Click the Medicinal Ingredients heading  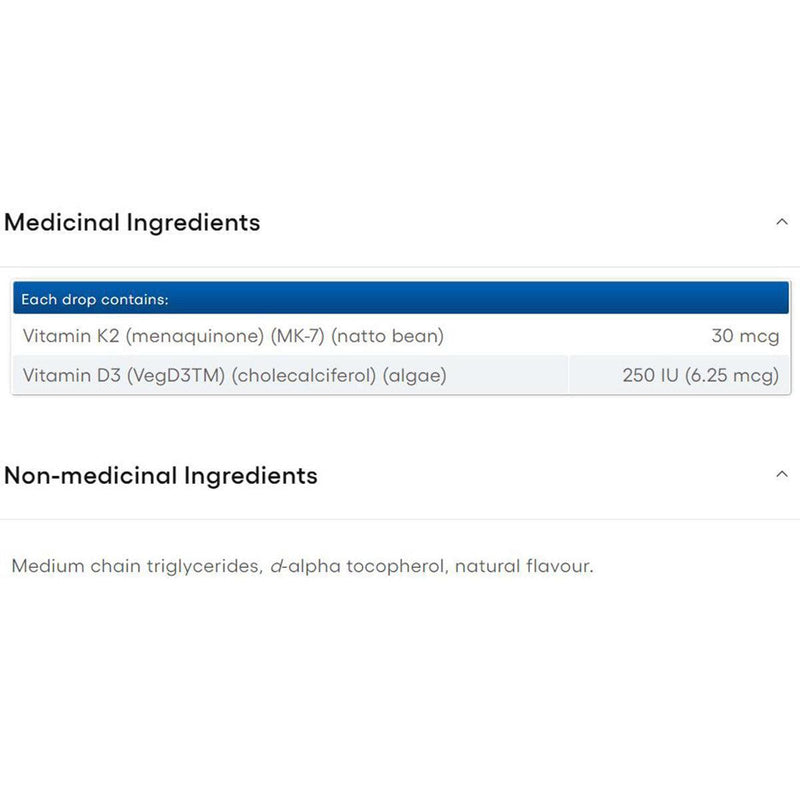point(132,222)
